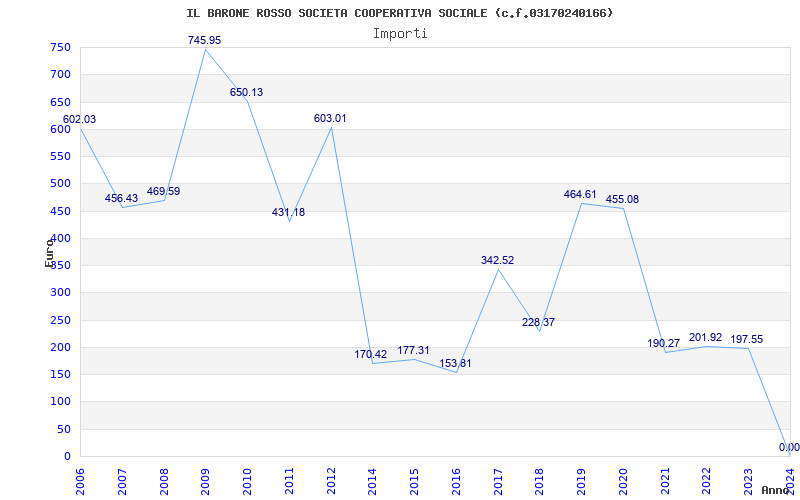Click the 2010 year axis label
This screenshot has height=500, width=800.
[247, 482]
